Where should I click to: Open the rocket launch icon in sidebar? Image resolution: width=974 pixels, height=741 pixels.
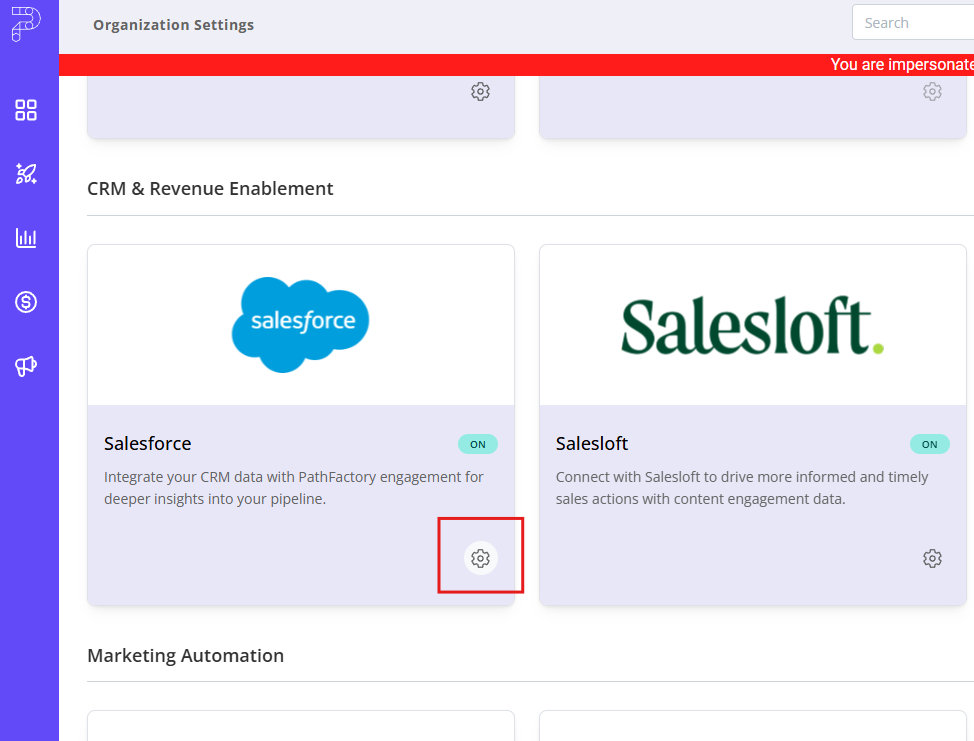pyautogui.click(x=26, y=174)
